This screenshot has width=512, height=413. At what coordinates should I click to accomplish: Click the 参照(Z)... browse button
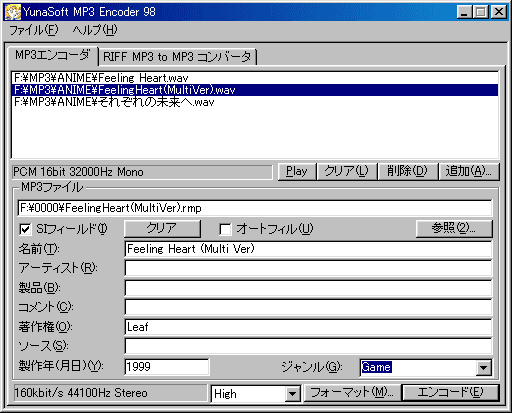454,229
